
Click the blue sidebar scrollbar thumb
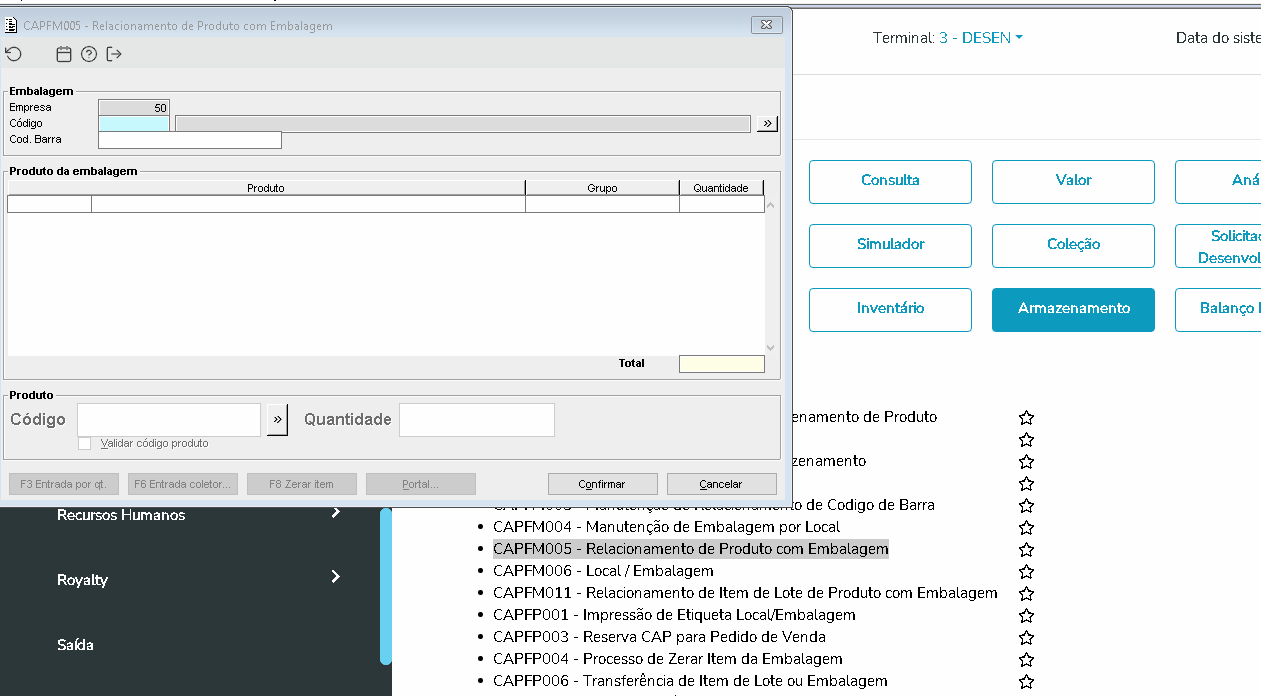(386, 586)
